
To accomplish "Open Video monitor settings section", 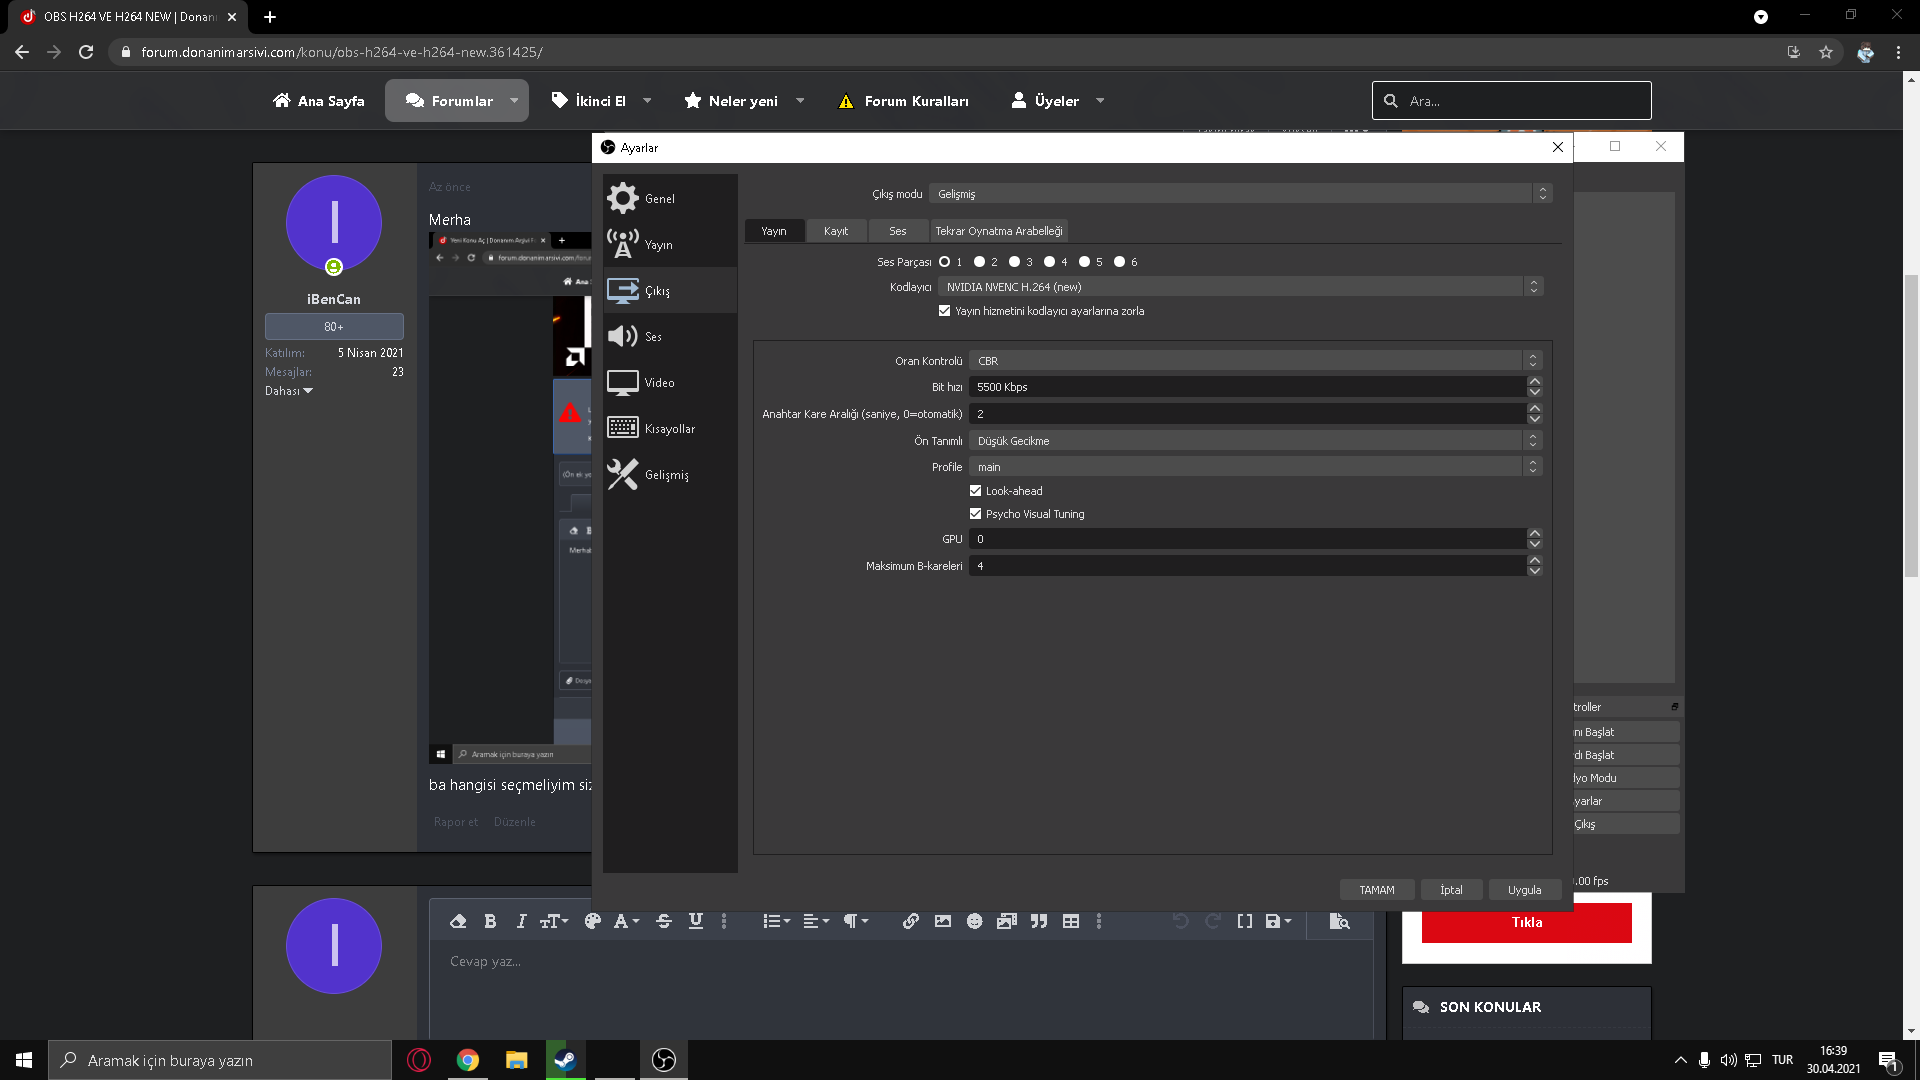I will coord(623,382).
